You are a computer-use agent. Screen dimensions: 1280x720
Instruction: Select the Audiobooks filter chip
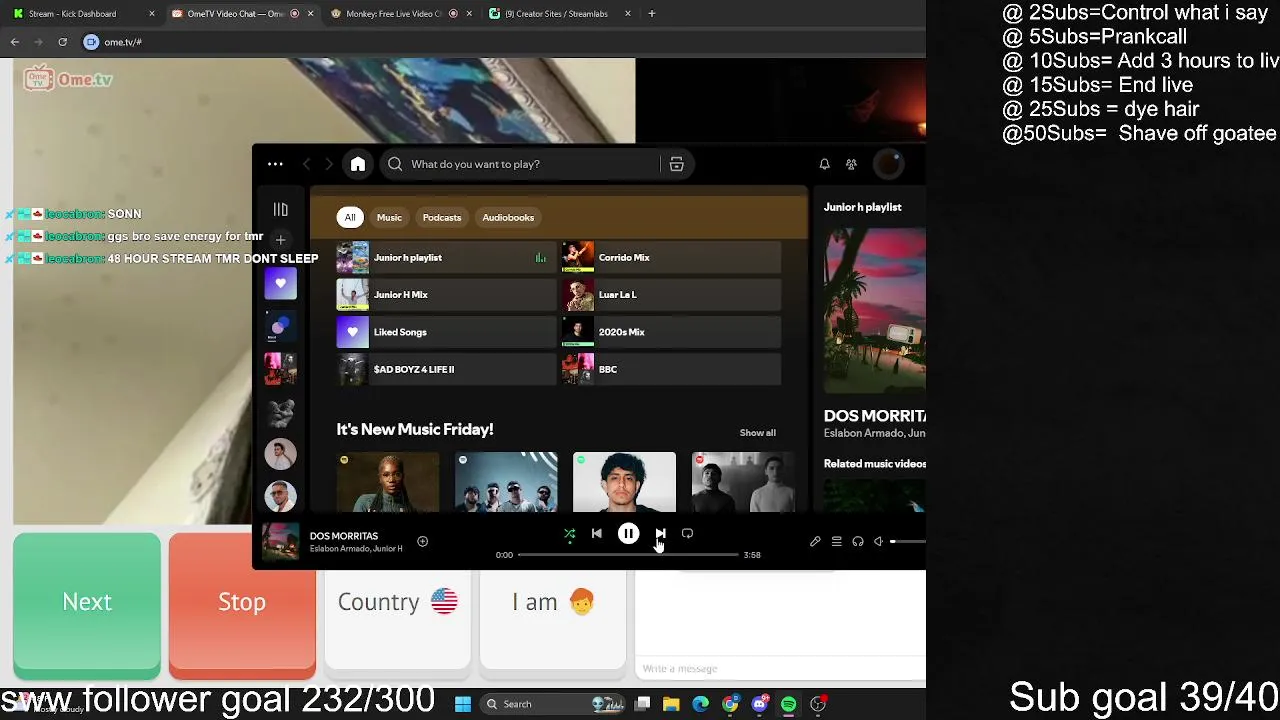[x=508, y=217]
